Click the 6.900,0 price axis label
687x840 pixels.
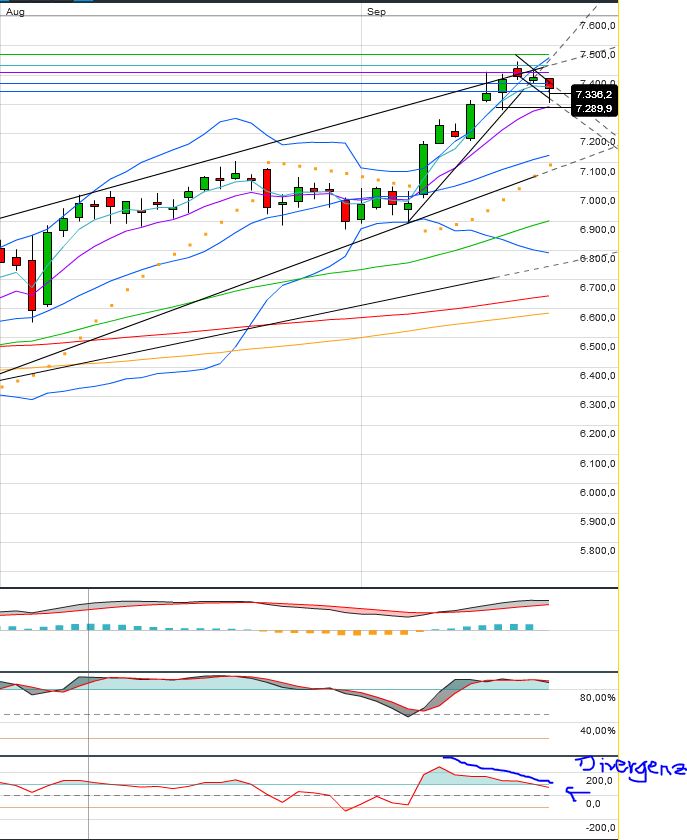598,229
